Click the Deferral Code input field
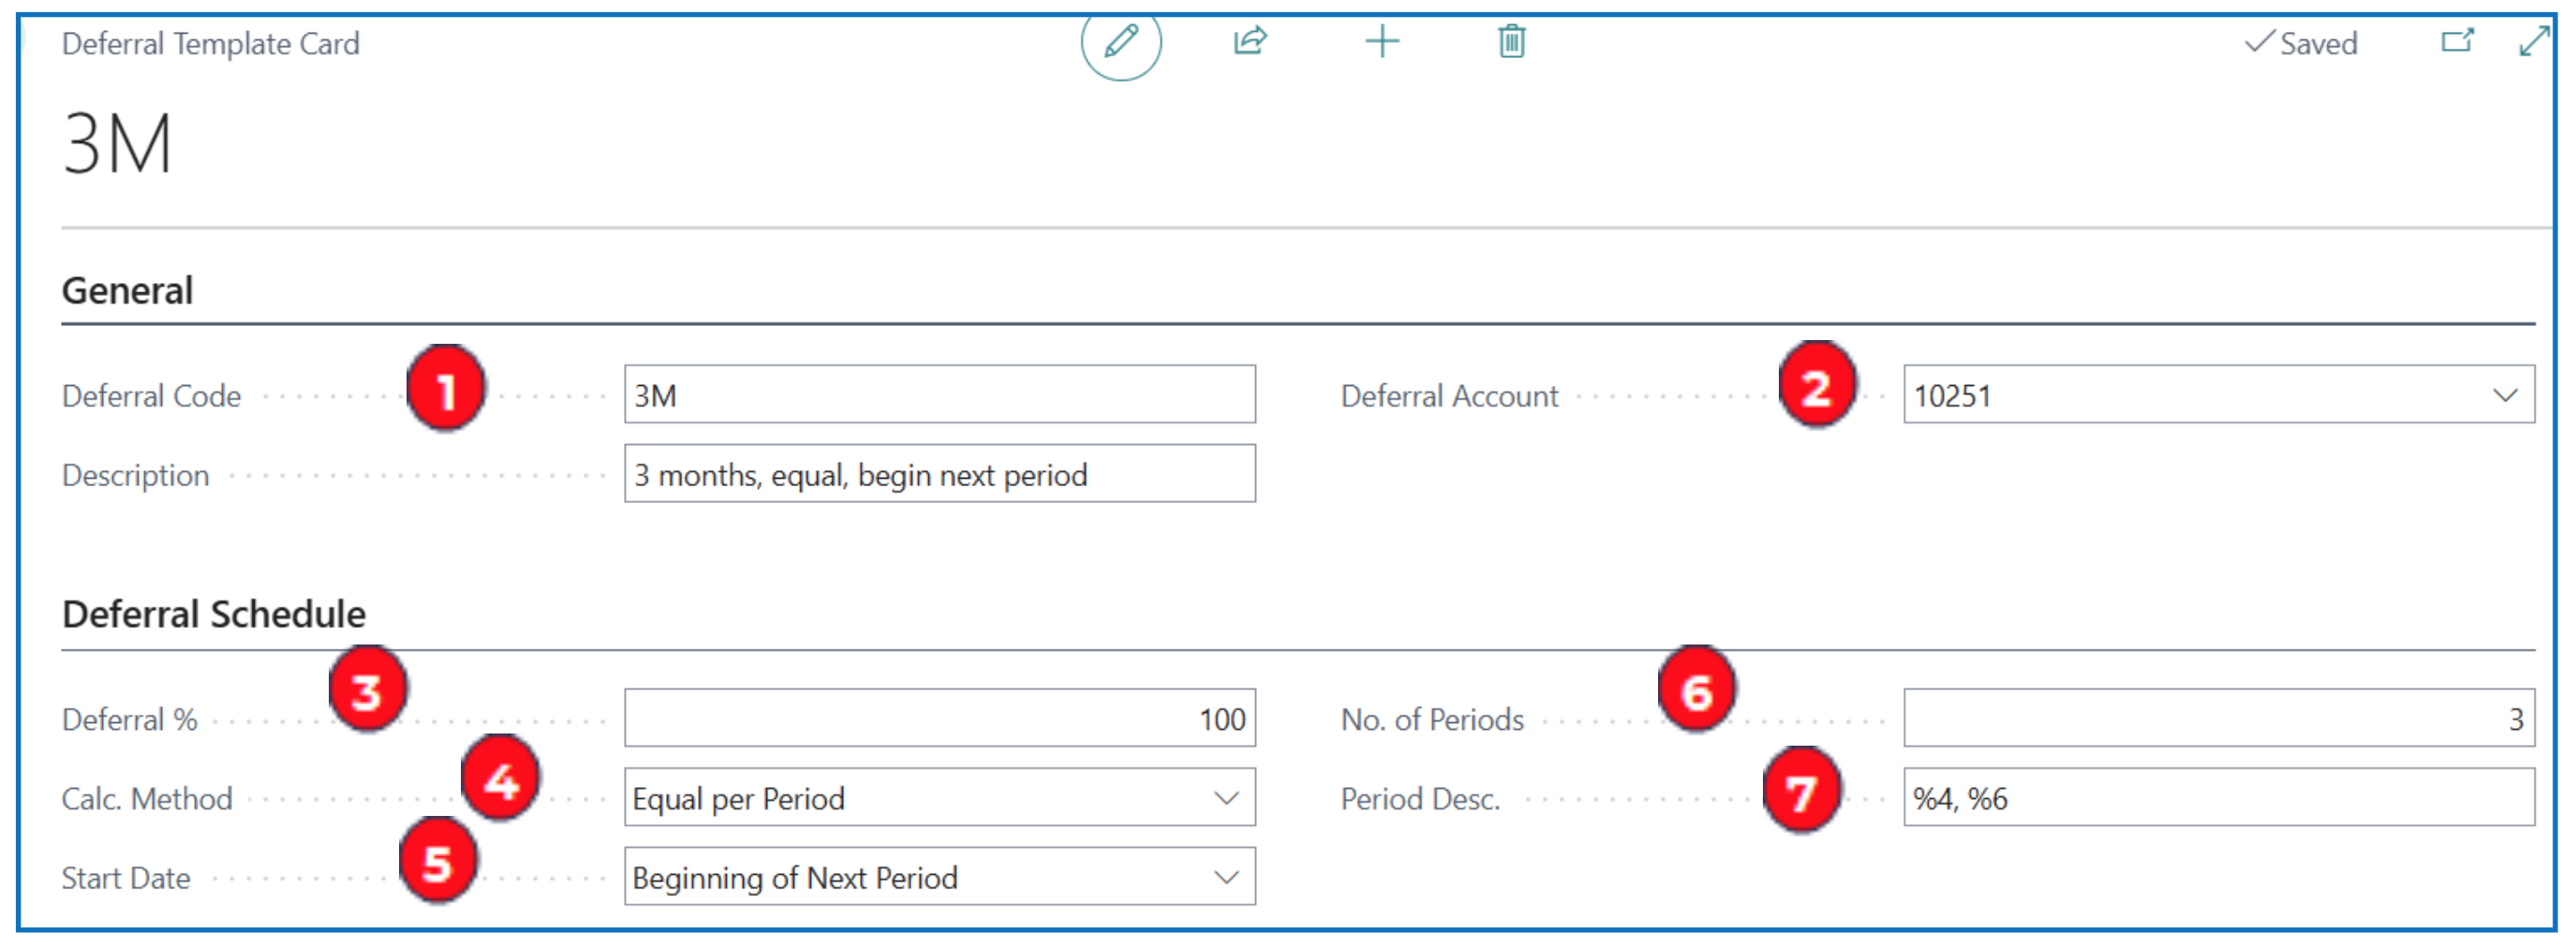Viewport: 2576px width, 948px height. [x=938, y=395]
